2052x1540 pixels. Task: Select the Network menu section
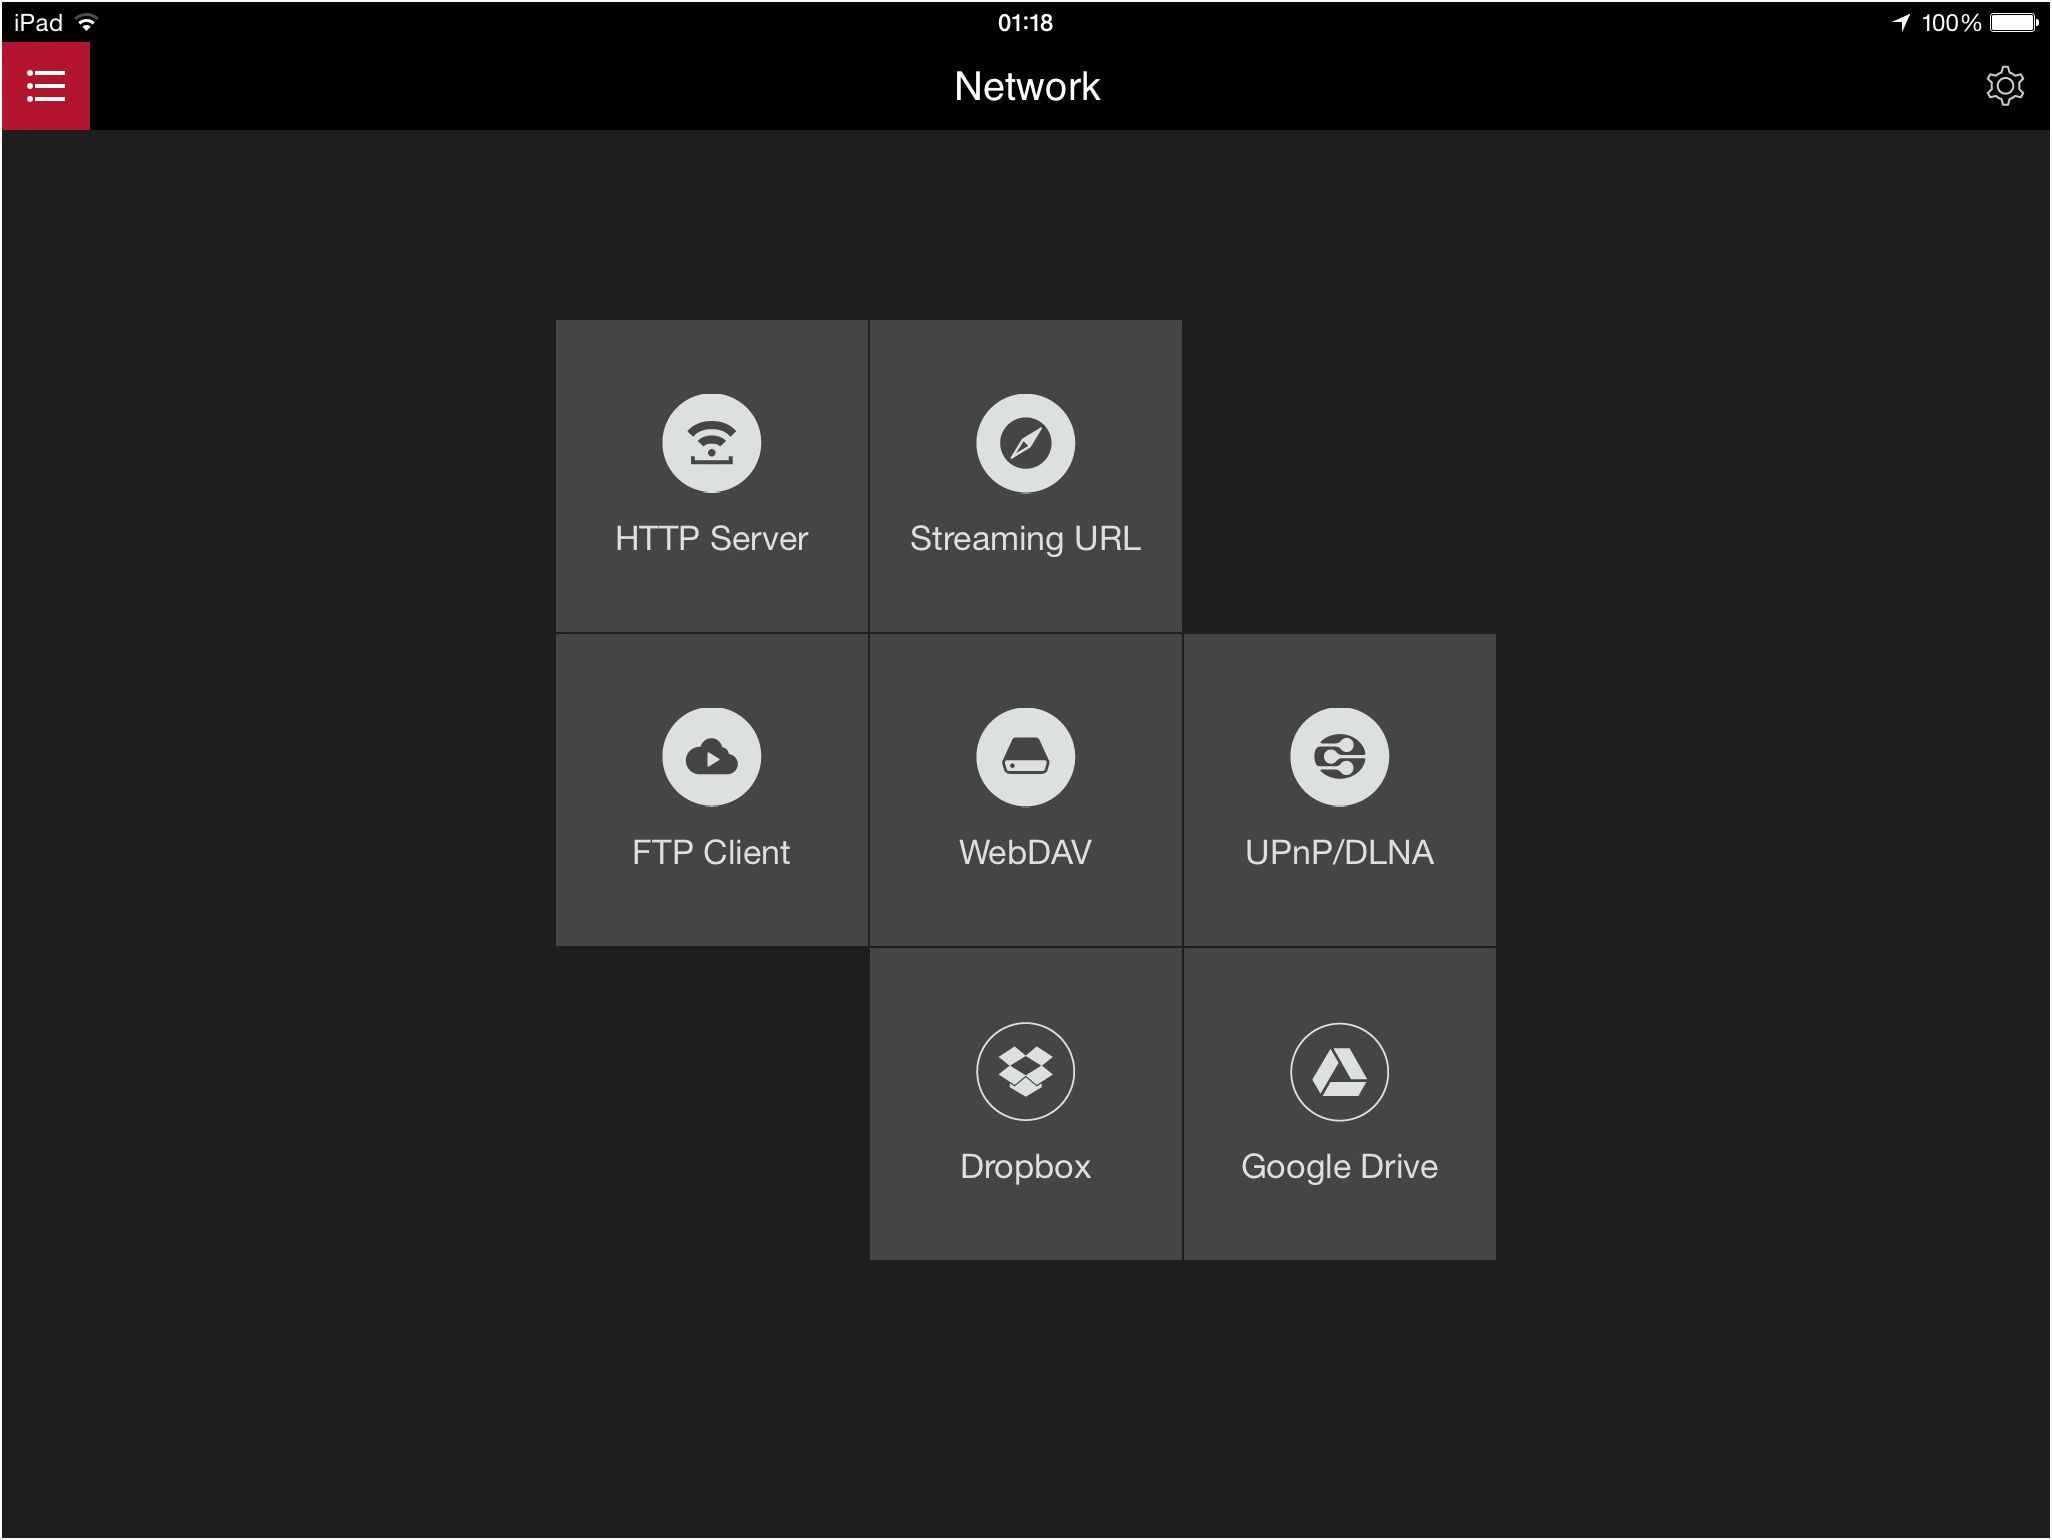tap(1025, 84)
